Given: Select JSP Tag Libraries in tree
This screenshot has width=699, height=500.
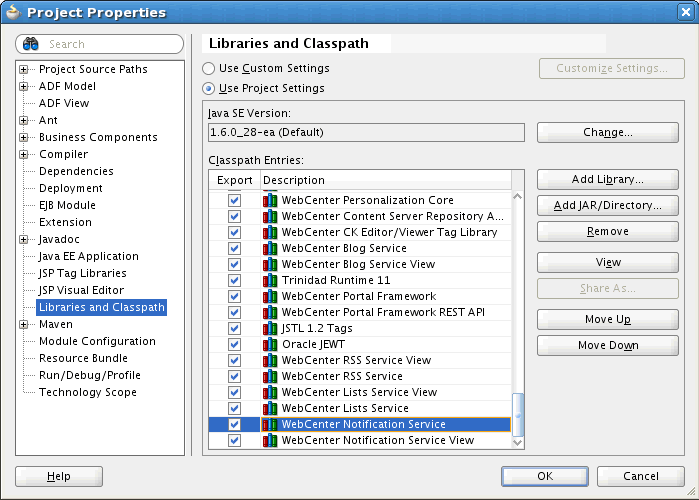Looking at the screenshot, I should [x=82, y=273].
